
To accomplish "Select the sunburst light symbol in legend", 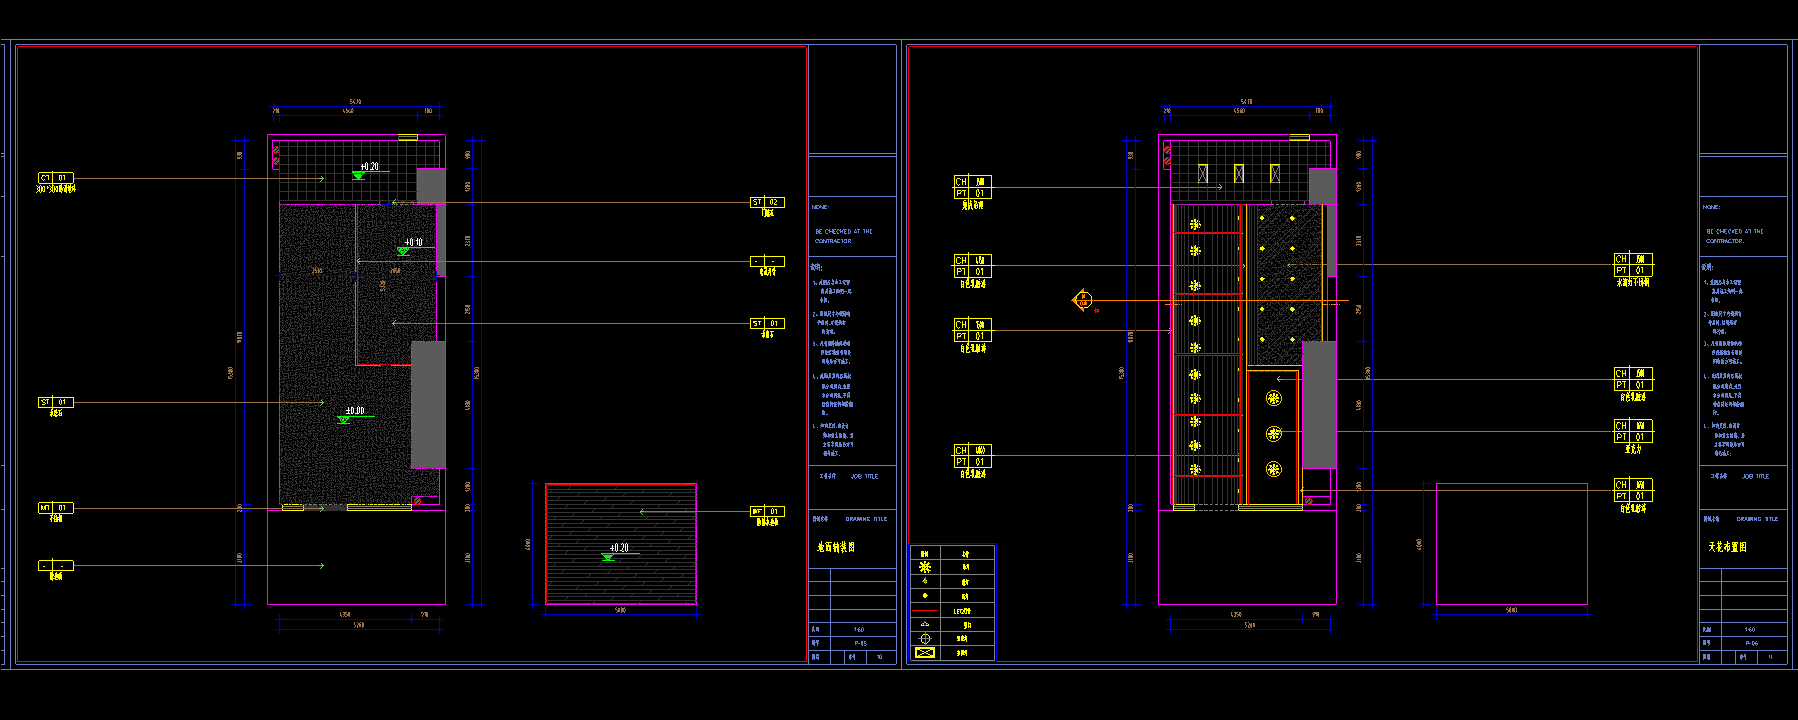I will [925, 567].
